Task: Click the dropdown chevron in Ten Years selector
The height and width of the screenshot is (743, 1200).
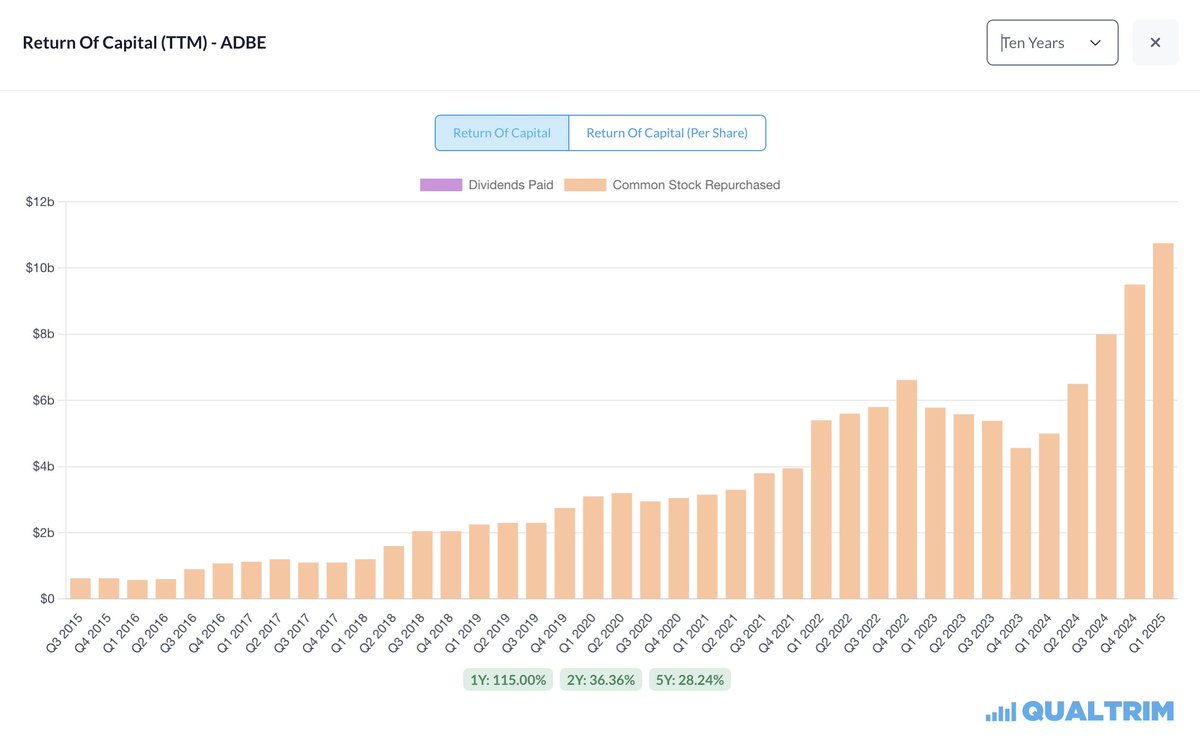Action: [x=1095, y=43]
